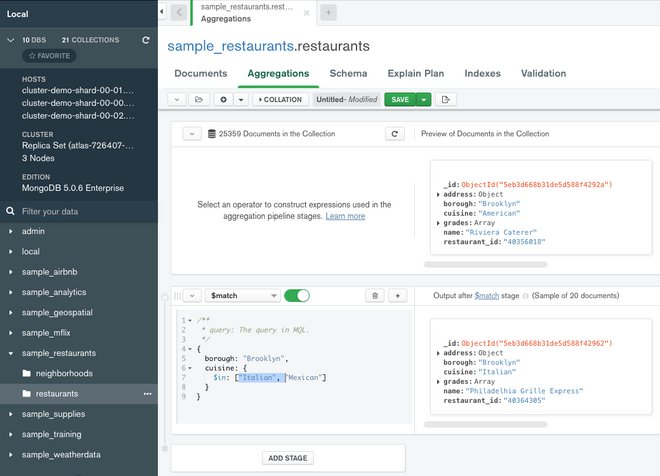Open the Learn more link
The height and width of the screenshot is (476, 660).
345,216
